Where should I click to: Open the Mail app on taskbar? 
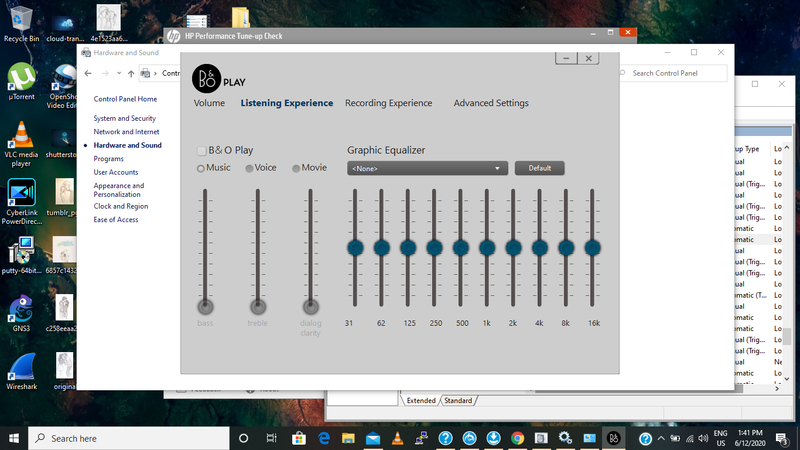(x=373, y=438)
